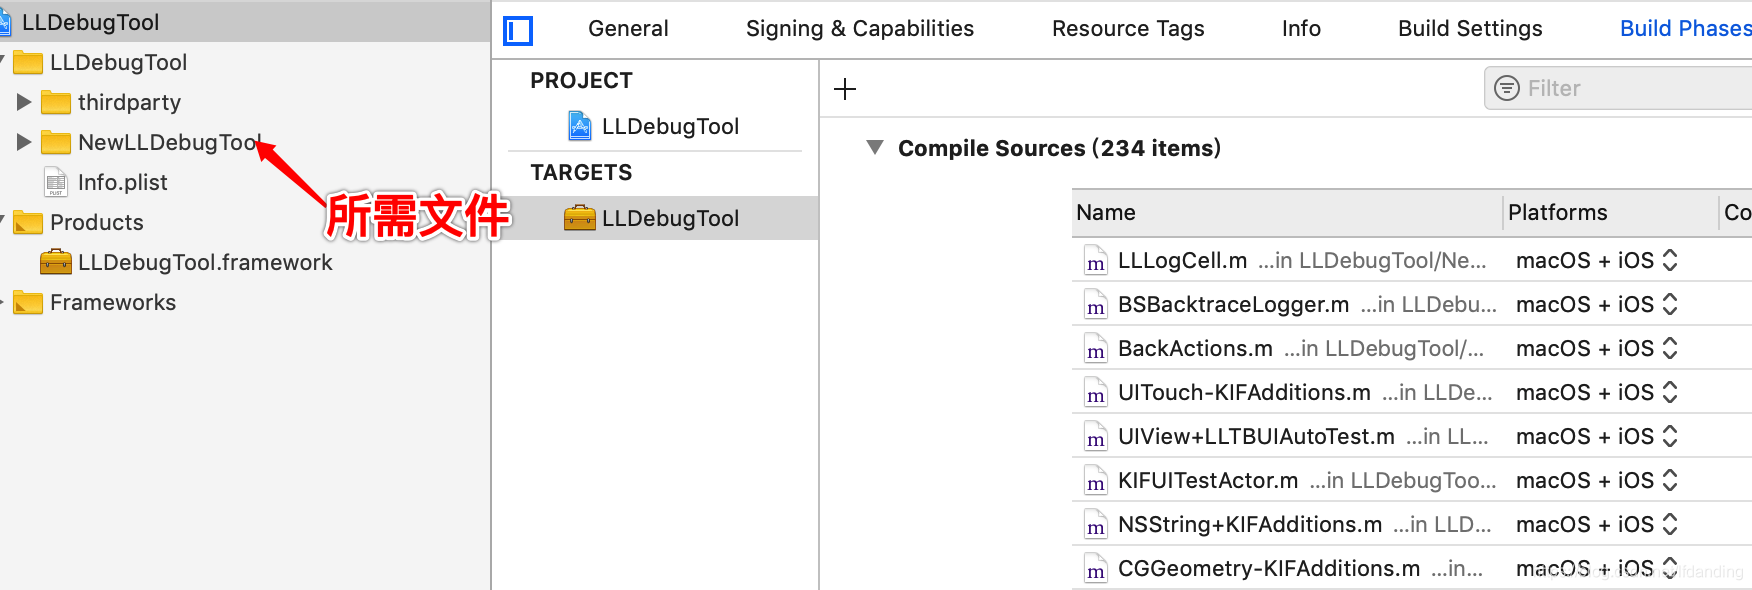
Task: Click the filter icon in search field
Action: 1506,89
